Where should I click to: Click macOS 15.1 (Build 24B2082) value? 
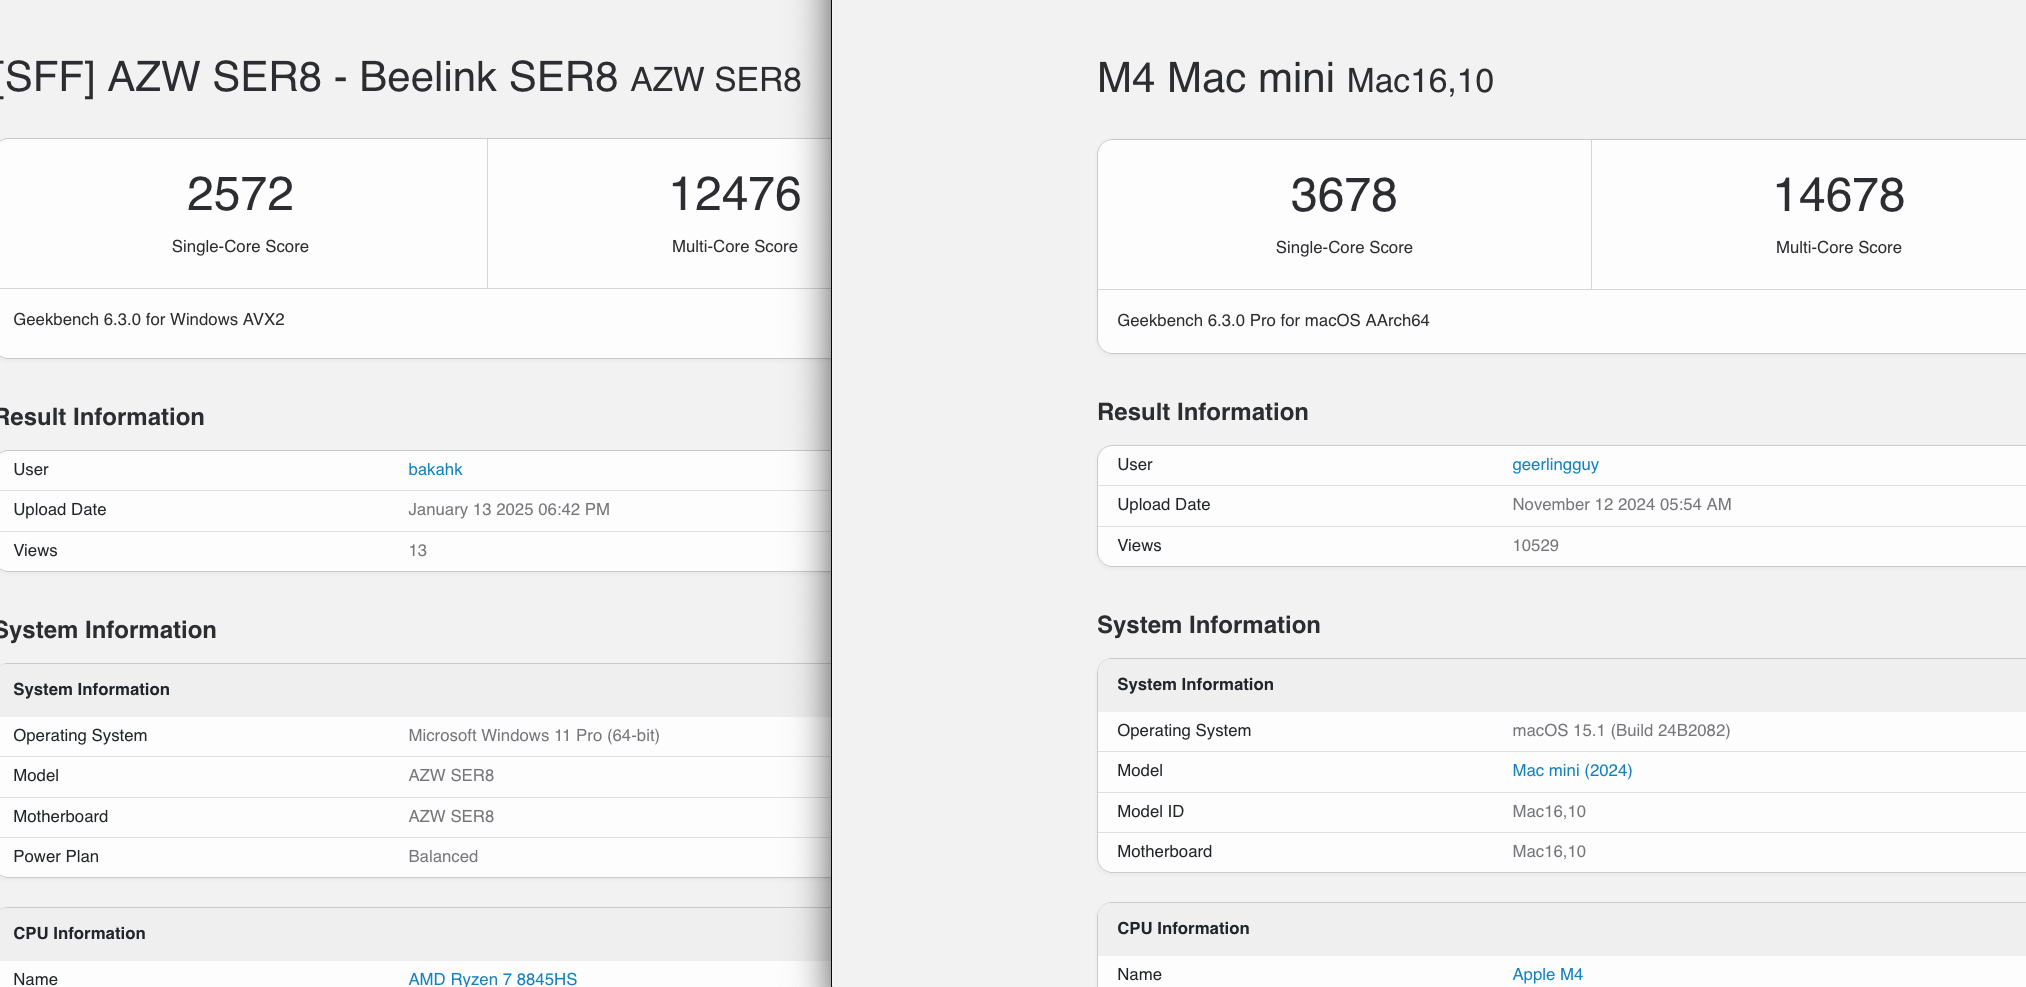(1621, 730)
